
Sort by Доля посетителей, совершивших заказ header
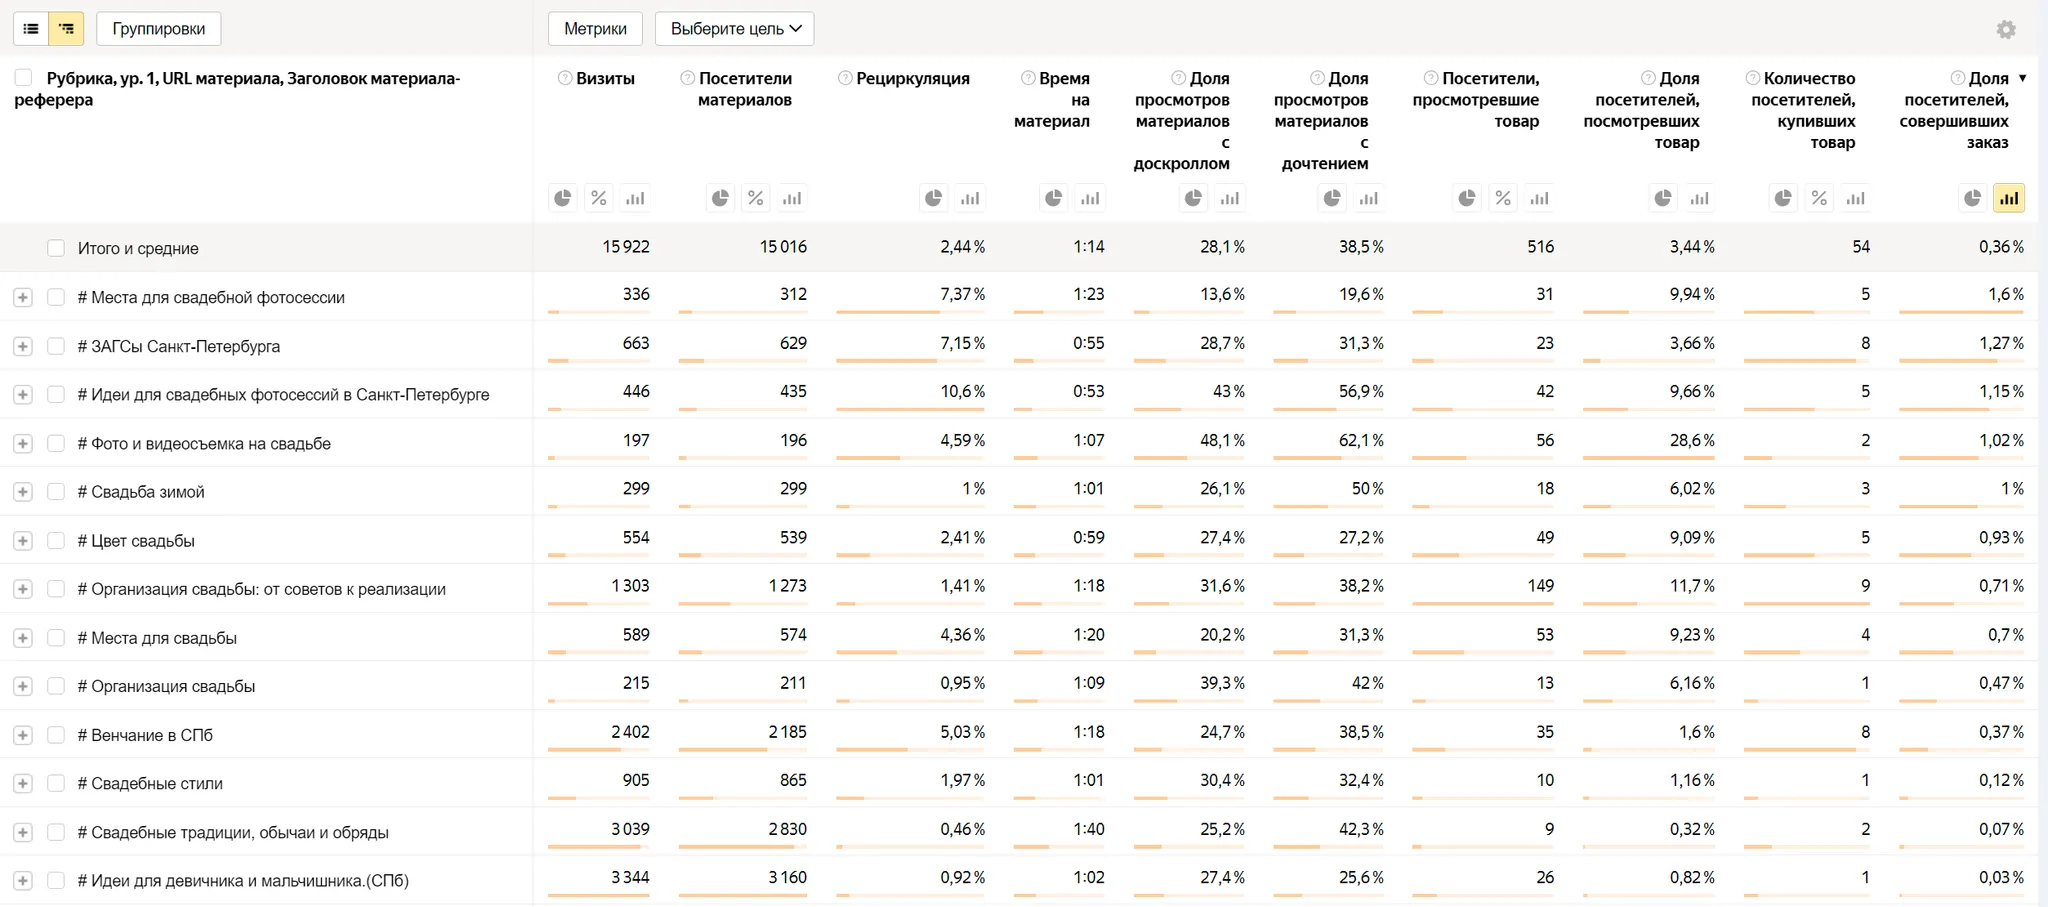click(x=1956, y=110)
